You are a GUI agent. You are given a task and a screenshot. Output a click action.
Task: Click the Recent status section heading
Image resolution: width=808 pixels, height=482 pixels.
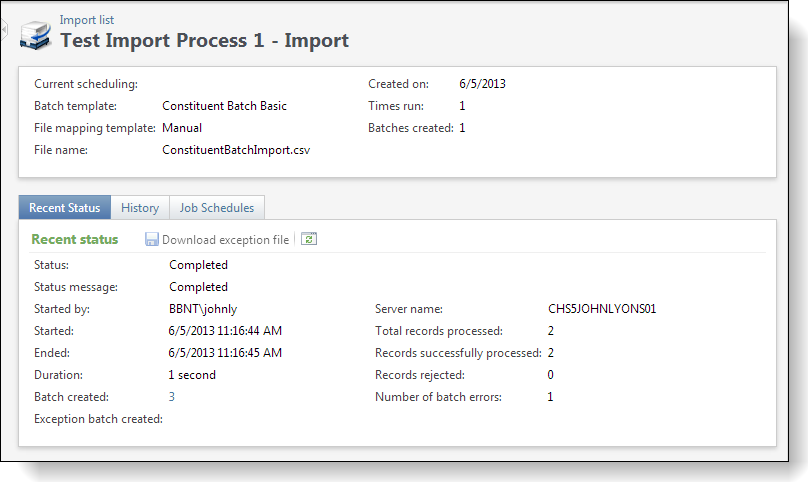click(75, 239)
